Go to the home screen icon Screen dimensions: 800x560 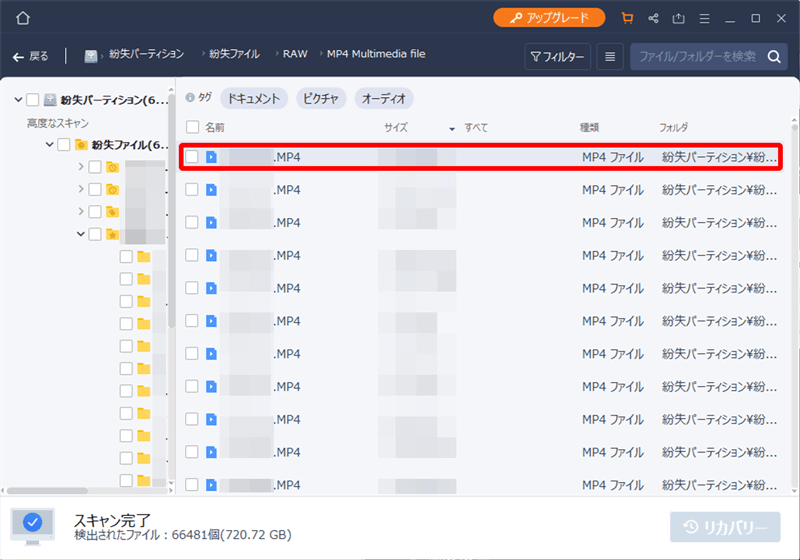23,18
